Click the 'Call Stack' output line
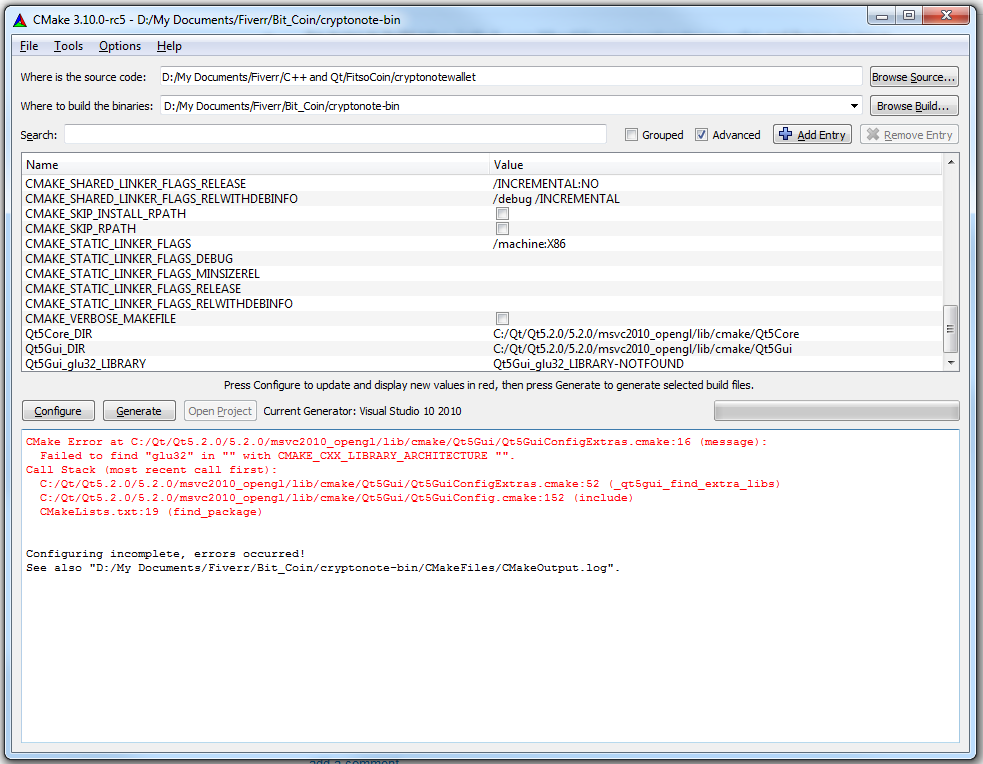Image resolution: width=983 pixels, height=764 pixels. click(x=151, y=470)
